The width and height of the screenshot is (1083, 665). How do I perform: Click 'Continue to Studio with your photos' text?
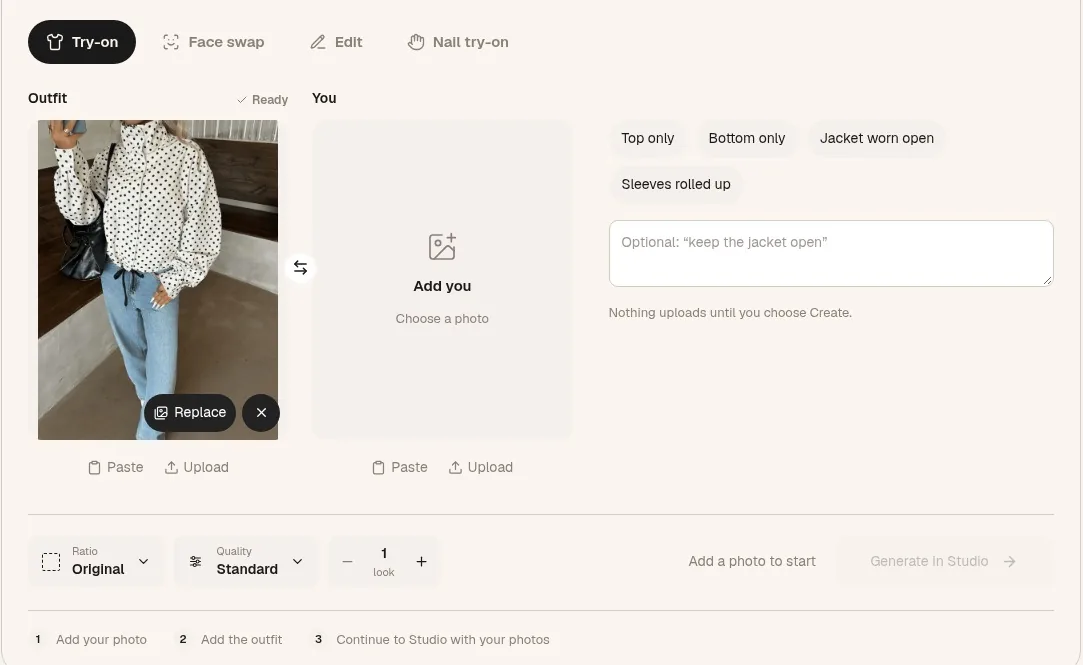(443, 640)
